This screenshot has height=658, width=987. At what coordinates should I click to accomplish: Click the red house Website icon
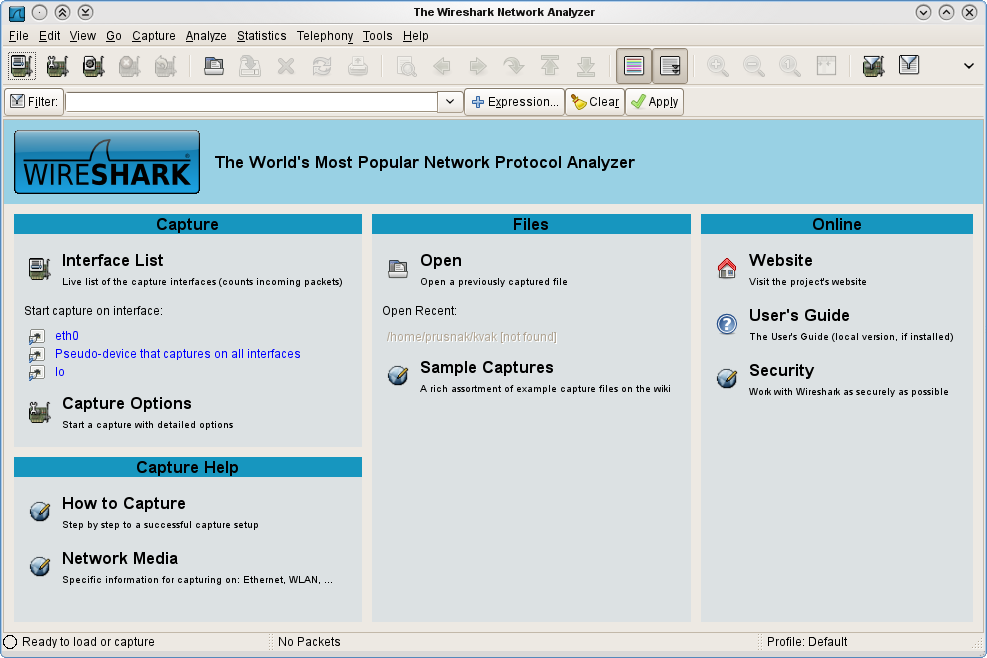point(726,268)
